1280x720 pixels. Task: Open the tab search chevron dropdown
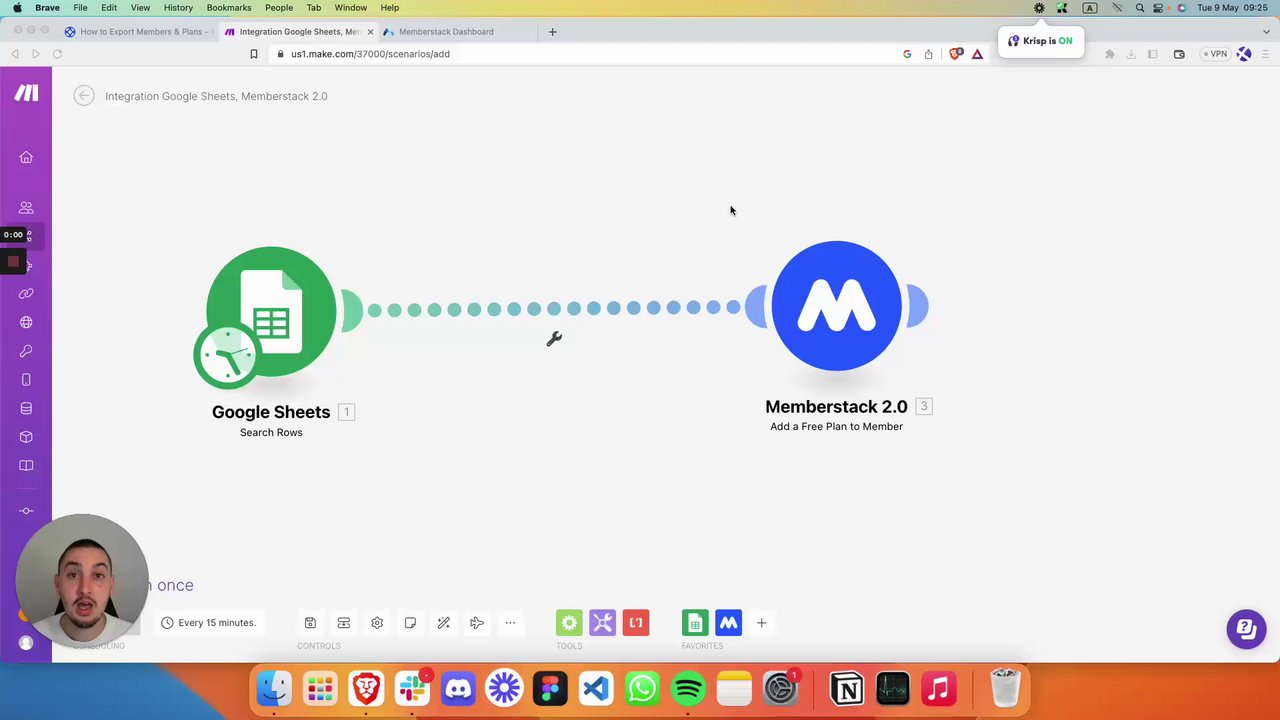point(1266,32)
